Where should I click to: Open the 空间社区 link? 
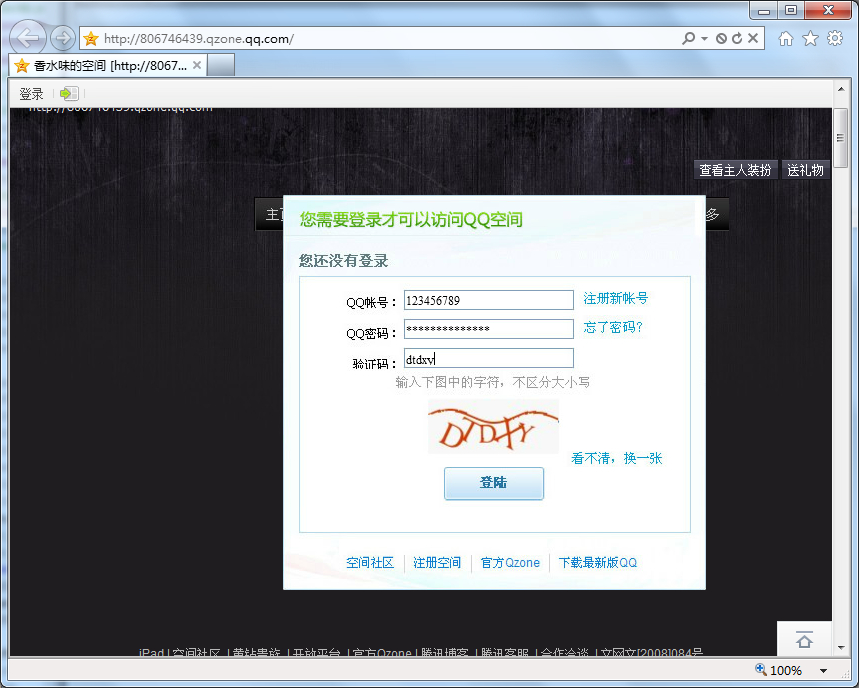click(x=370, y=563)
